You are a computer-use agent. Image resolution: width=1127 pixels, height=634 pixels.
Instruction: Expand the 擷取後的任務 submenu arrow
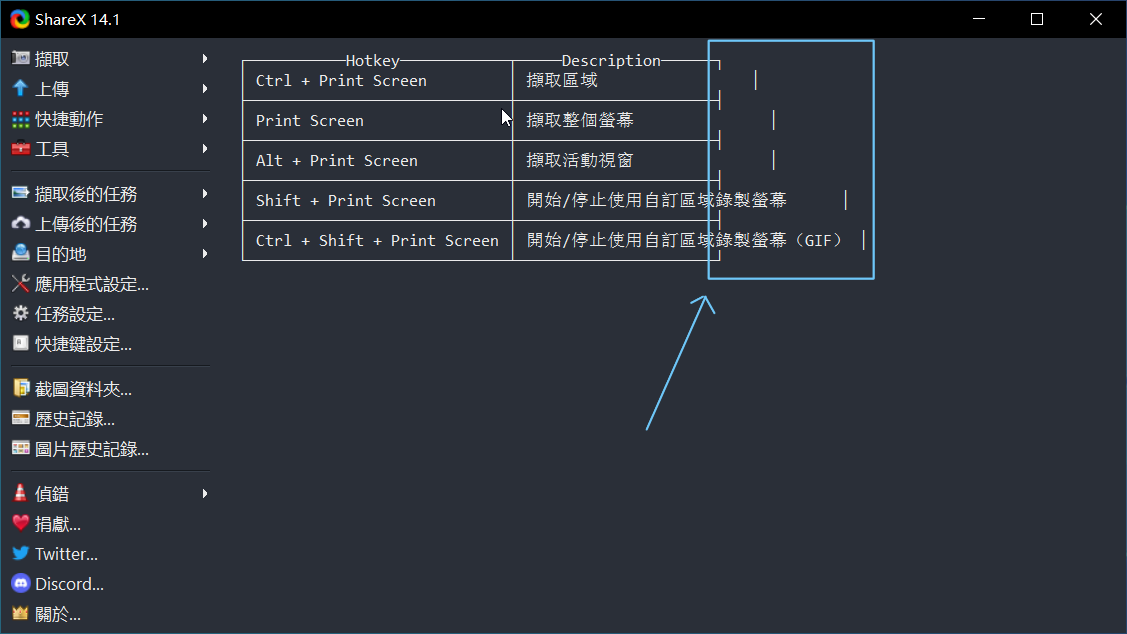(x=205, y=193)
